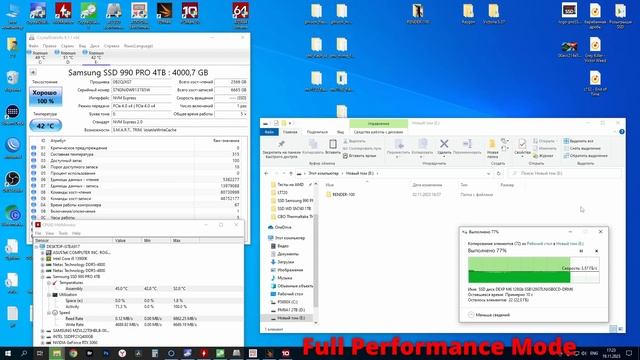
Task: Click Копировать in Explorer clipboard group
Action: tap(313, 147)
